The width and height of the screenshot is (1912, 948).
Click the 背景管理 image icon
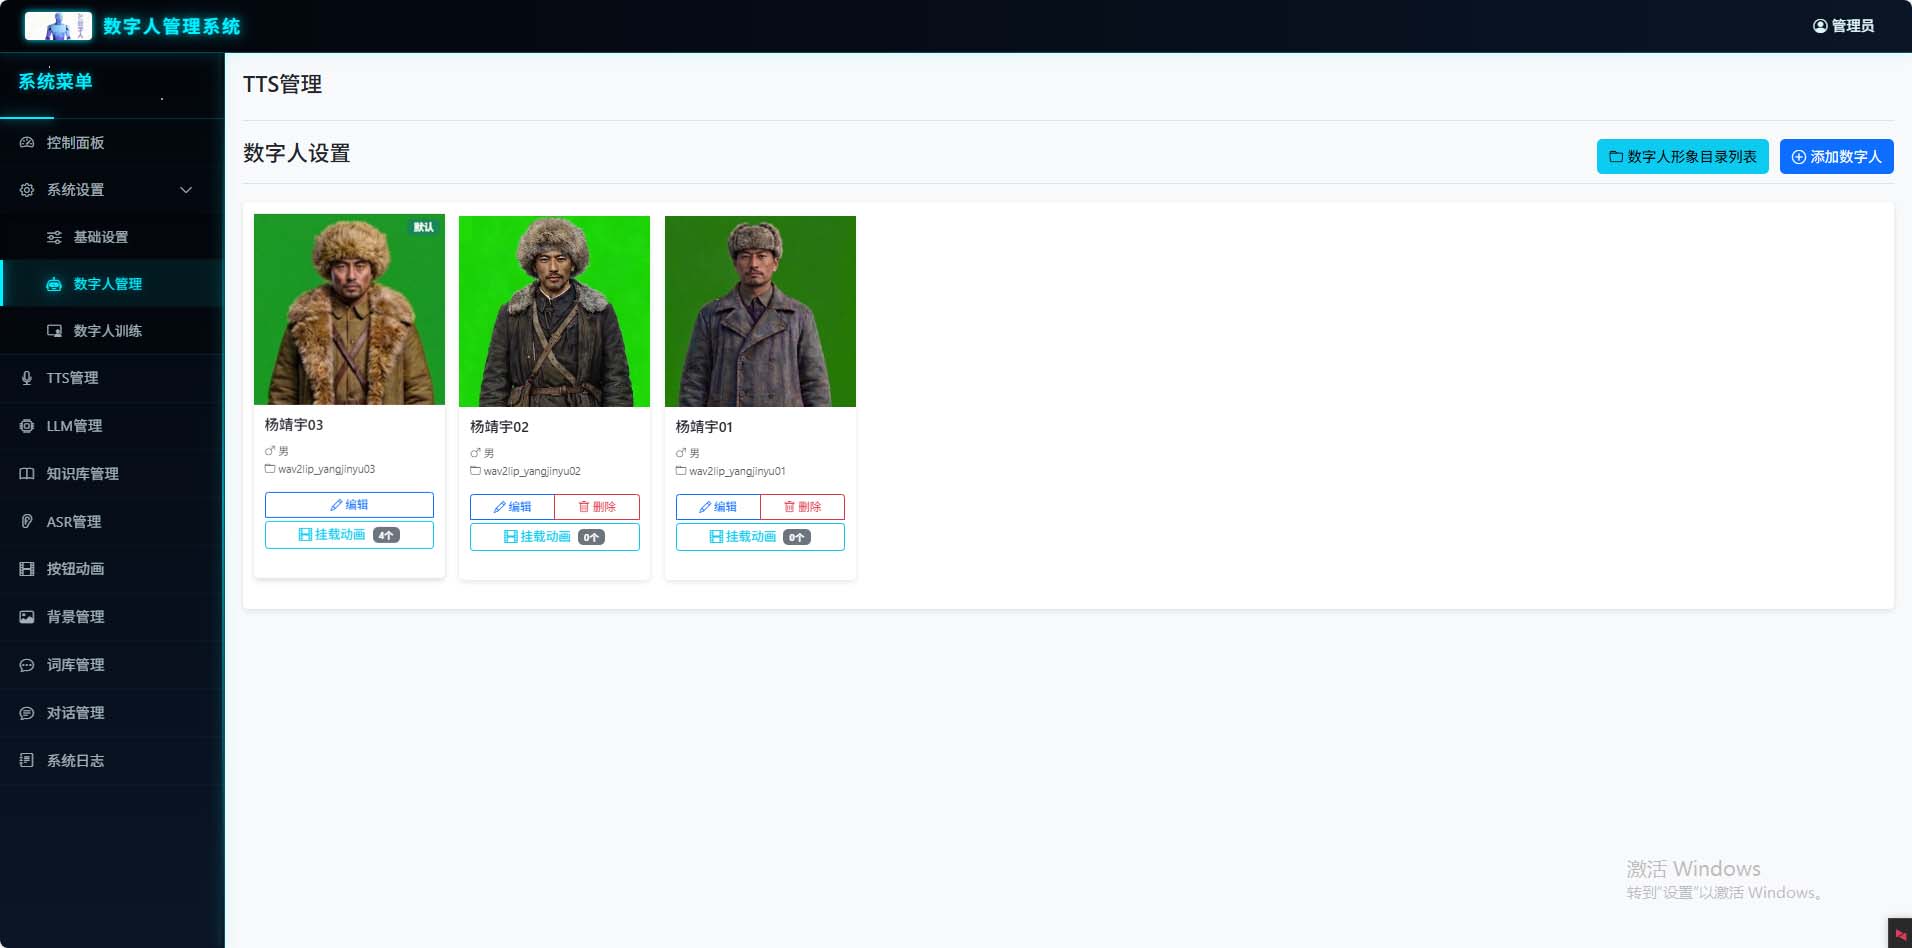[x=27, y=617]
